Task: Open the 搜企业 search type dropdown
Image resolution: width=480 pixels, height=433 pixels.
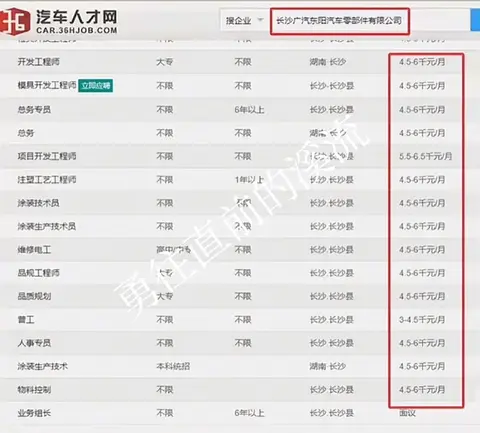Action: tap(244, 21)
